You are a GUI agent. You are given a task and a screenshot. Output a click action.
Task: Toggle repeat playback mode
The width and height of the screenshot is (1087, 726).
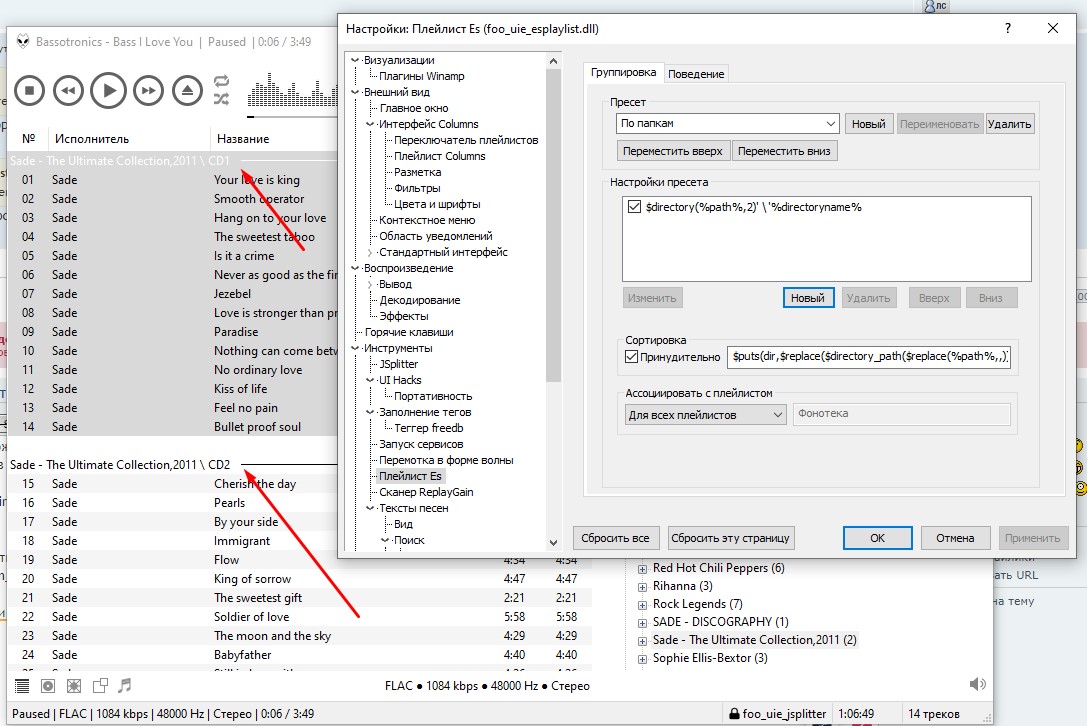(x=221, y=81)
